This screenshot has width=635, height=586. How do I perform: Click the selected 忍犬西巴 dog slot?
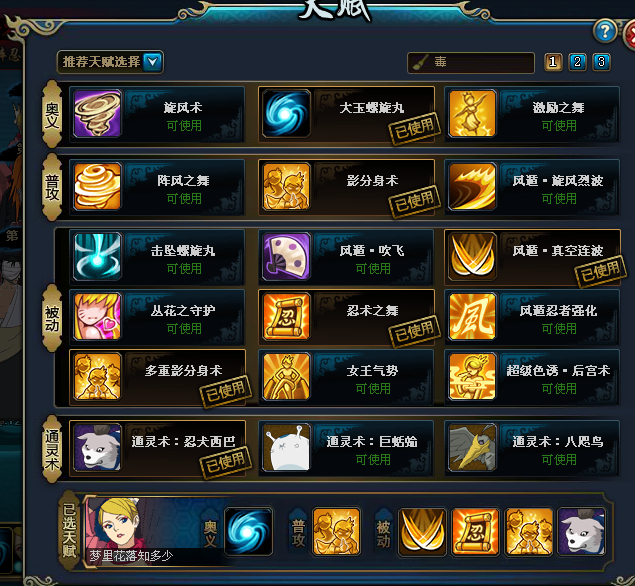coord(582,531)
